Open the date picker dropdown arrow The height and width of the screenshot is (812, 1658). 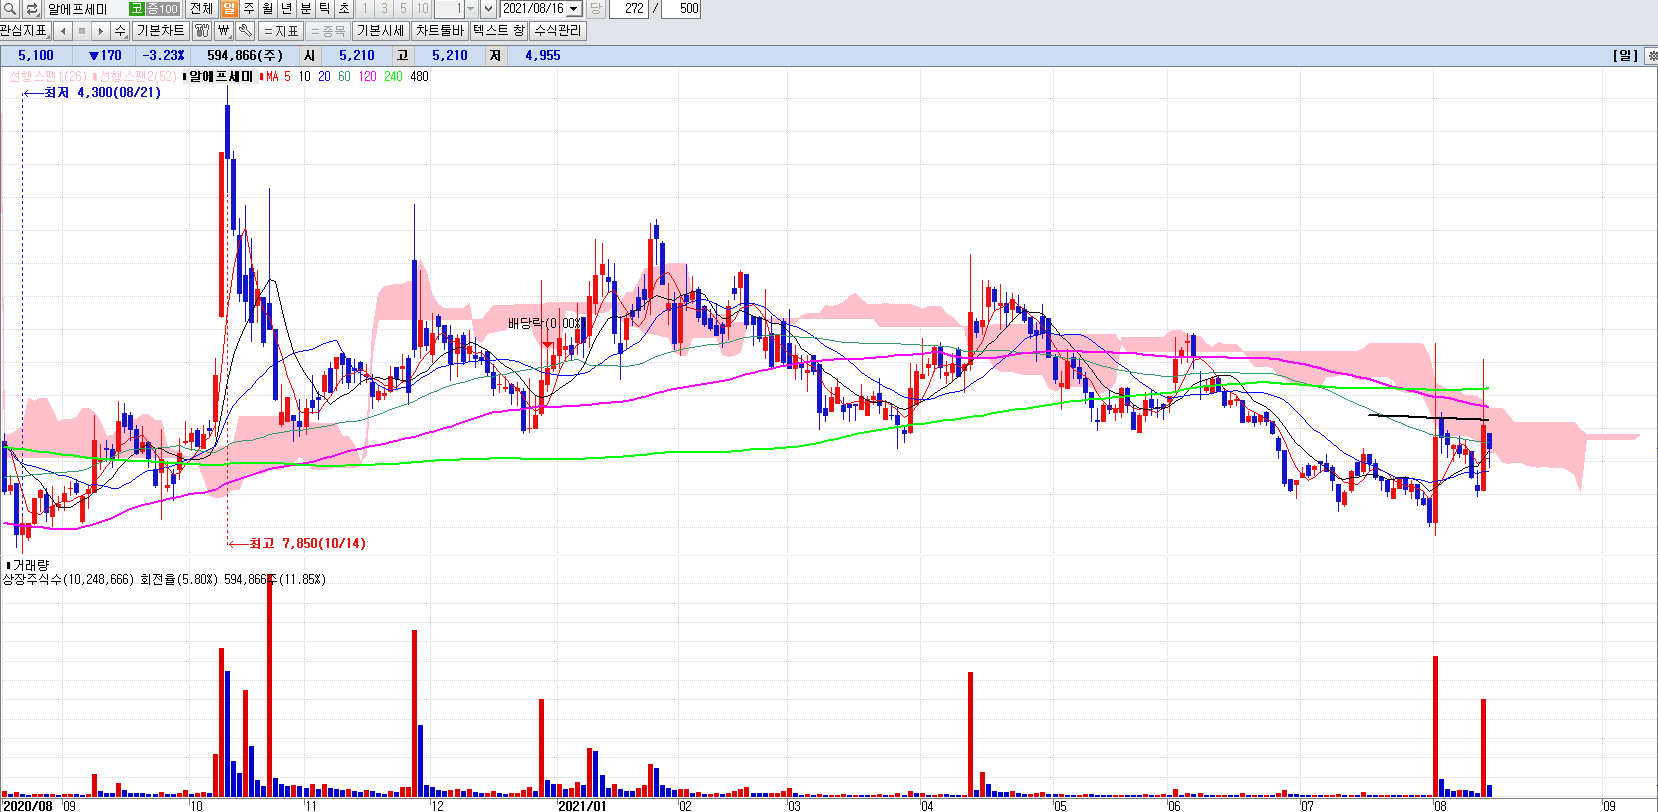point(574,9)
